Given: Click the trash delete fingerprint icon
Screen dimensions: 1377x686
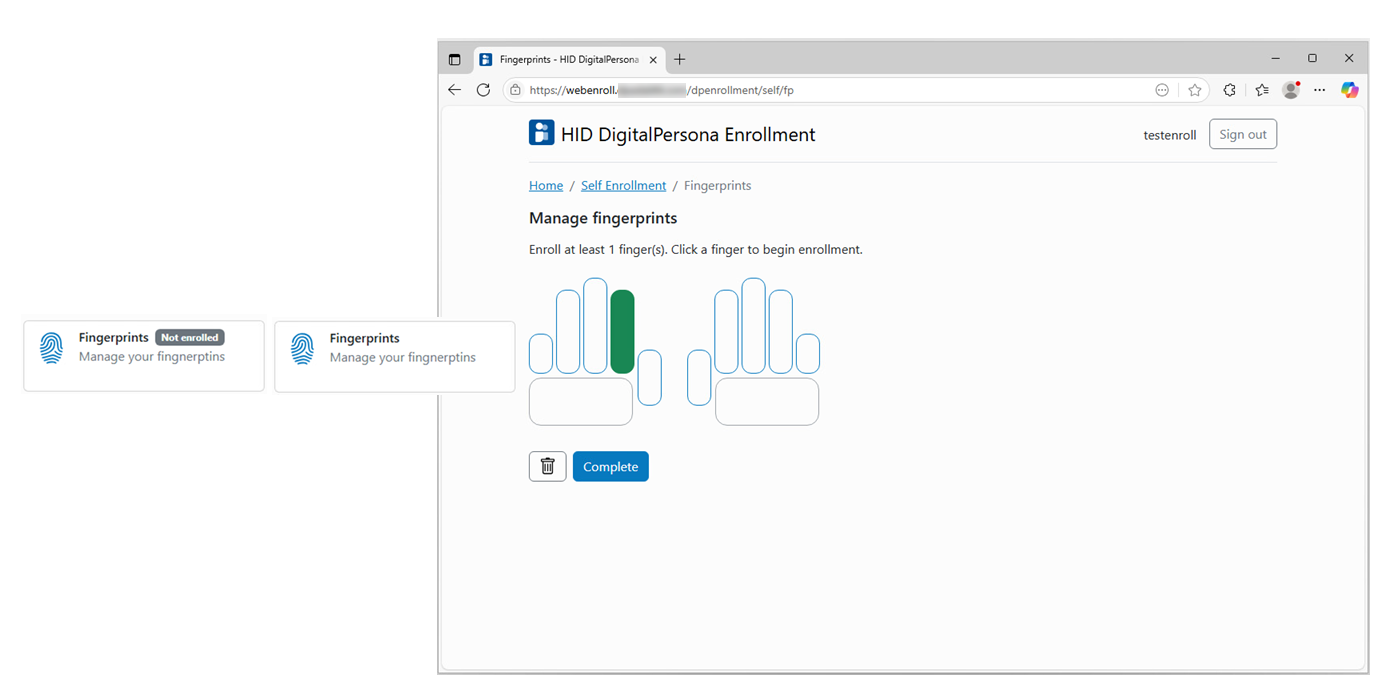Looking at the screenshot, I should (547, 466).
